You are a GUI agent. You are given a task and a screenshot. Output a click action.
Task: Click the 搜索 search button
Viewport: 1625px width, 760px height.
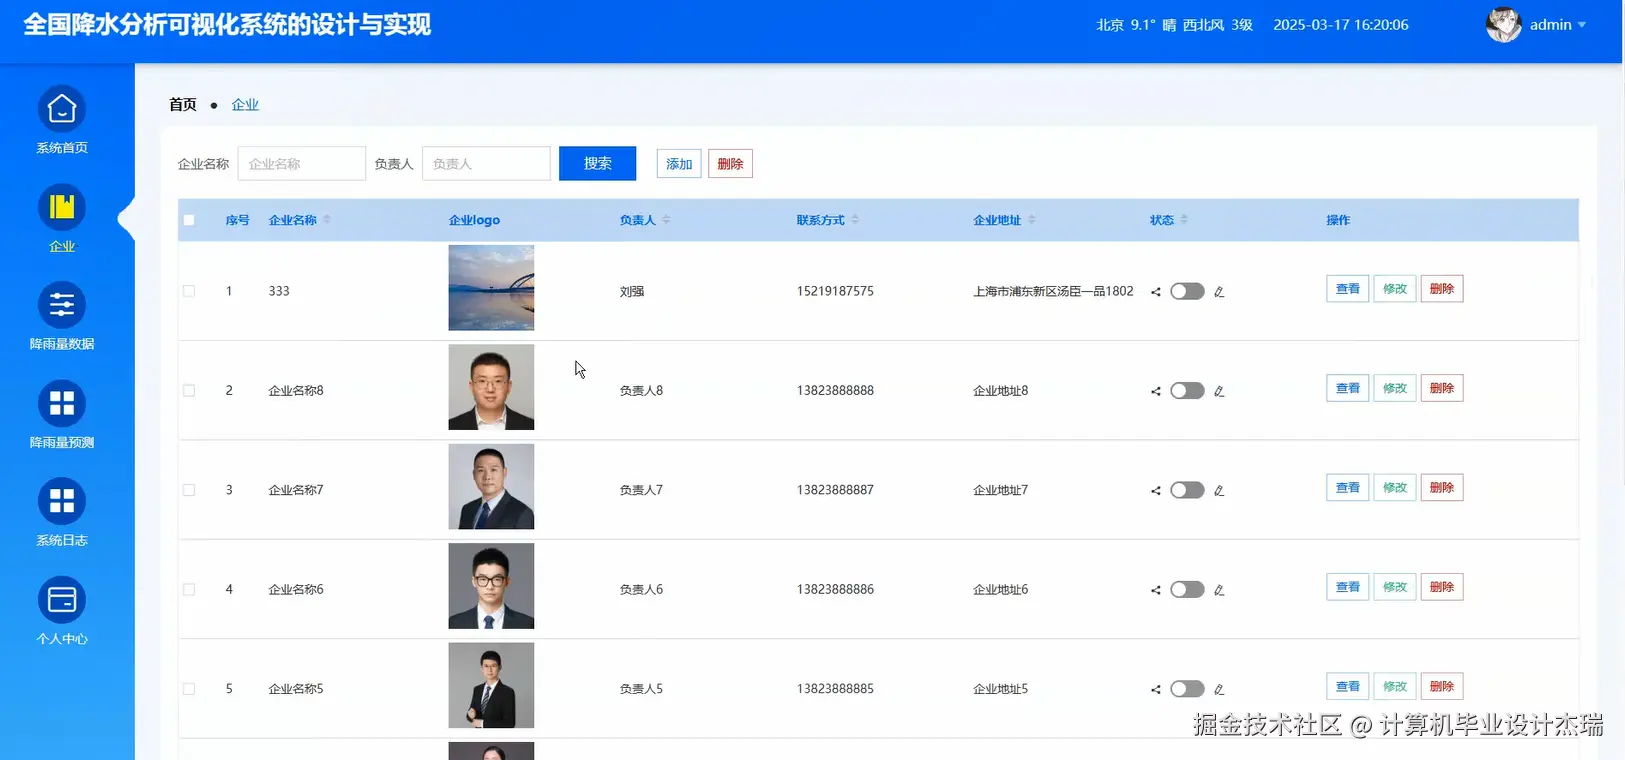pyautogui.click(x=597, y=163)
